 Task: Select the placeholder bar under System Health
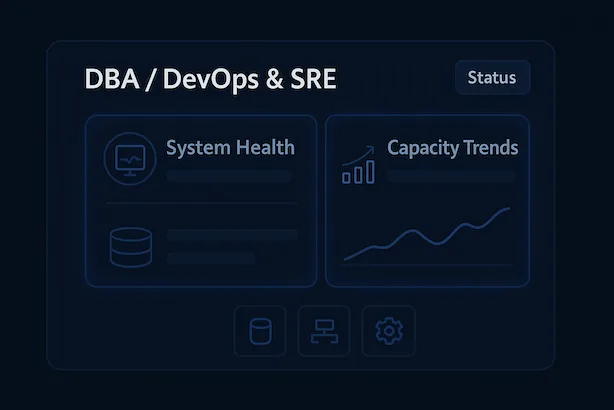coord(229,176)
